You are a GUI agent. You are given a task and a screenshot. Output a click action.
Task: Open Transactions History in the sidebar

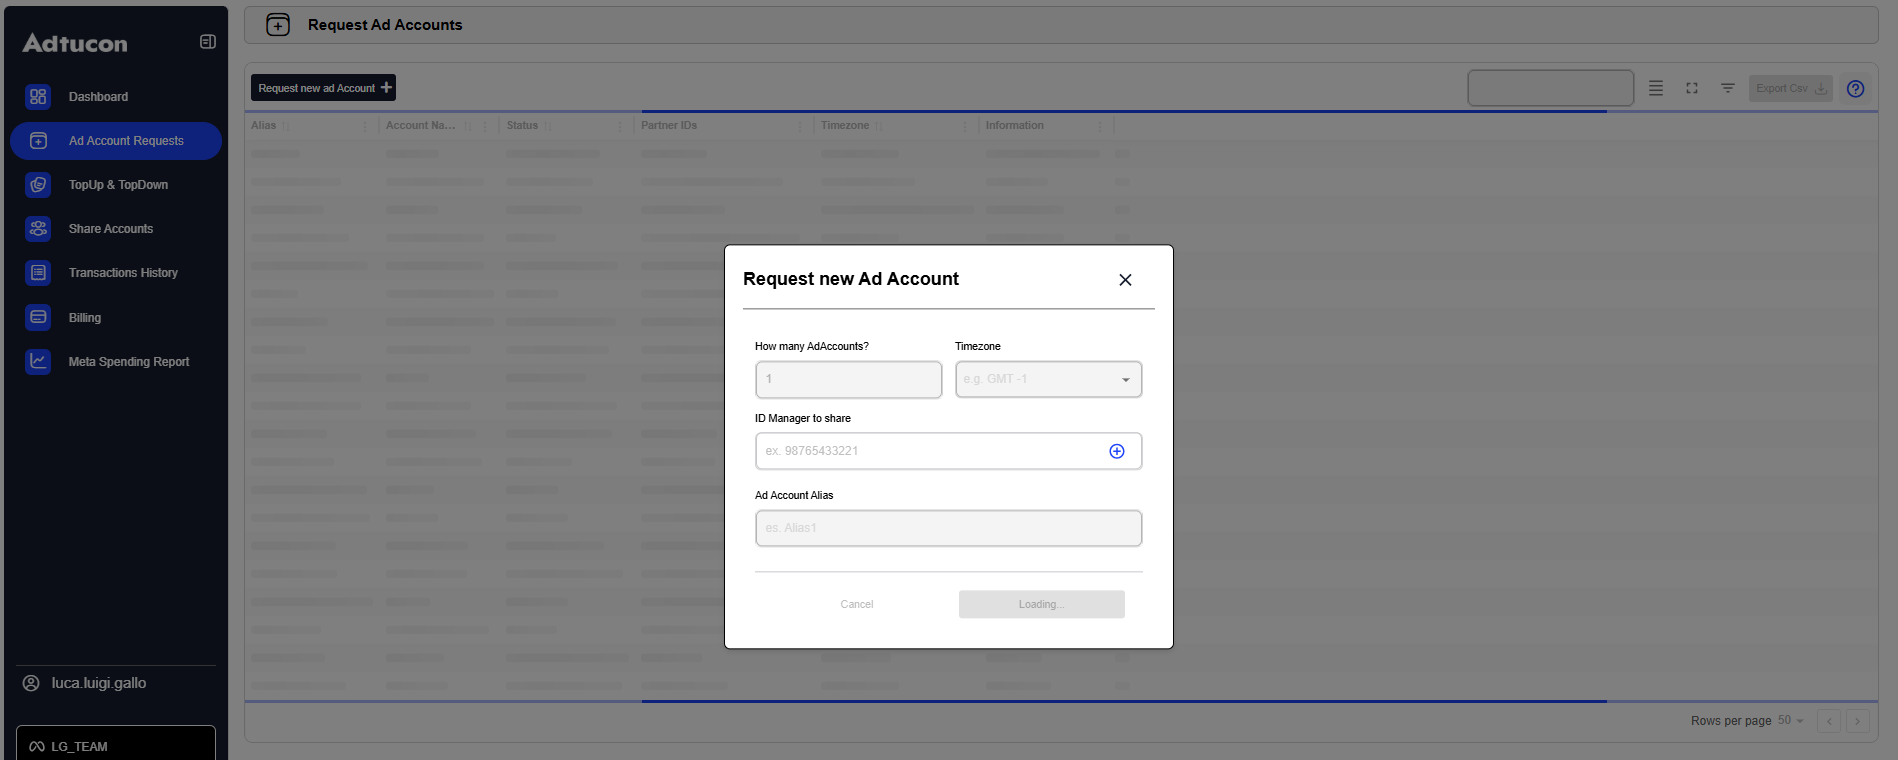[123, 273]
